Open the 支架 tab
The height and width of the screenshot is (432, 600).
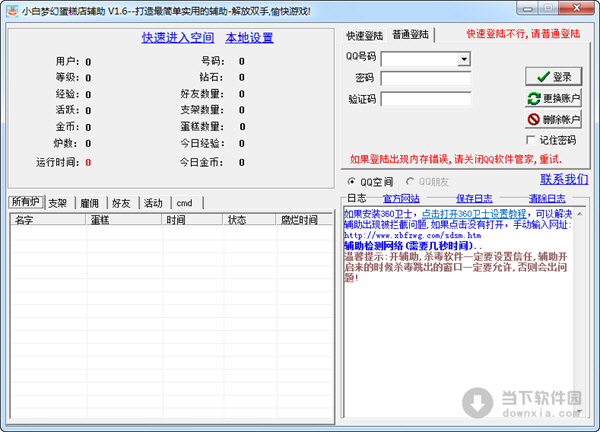58,203
